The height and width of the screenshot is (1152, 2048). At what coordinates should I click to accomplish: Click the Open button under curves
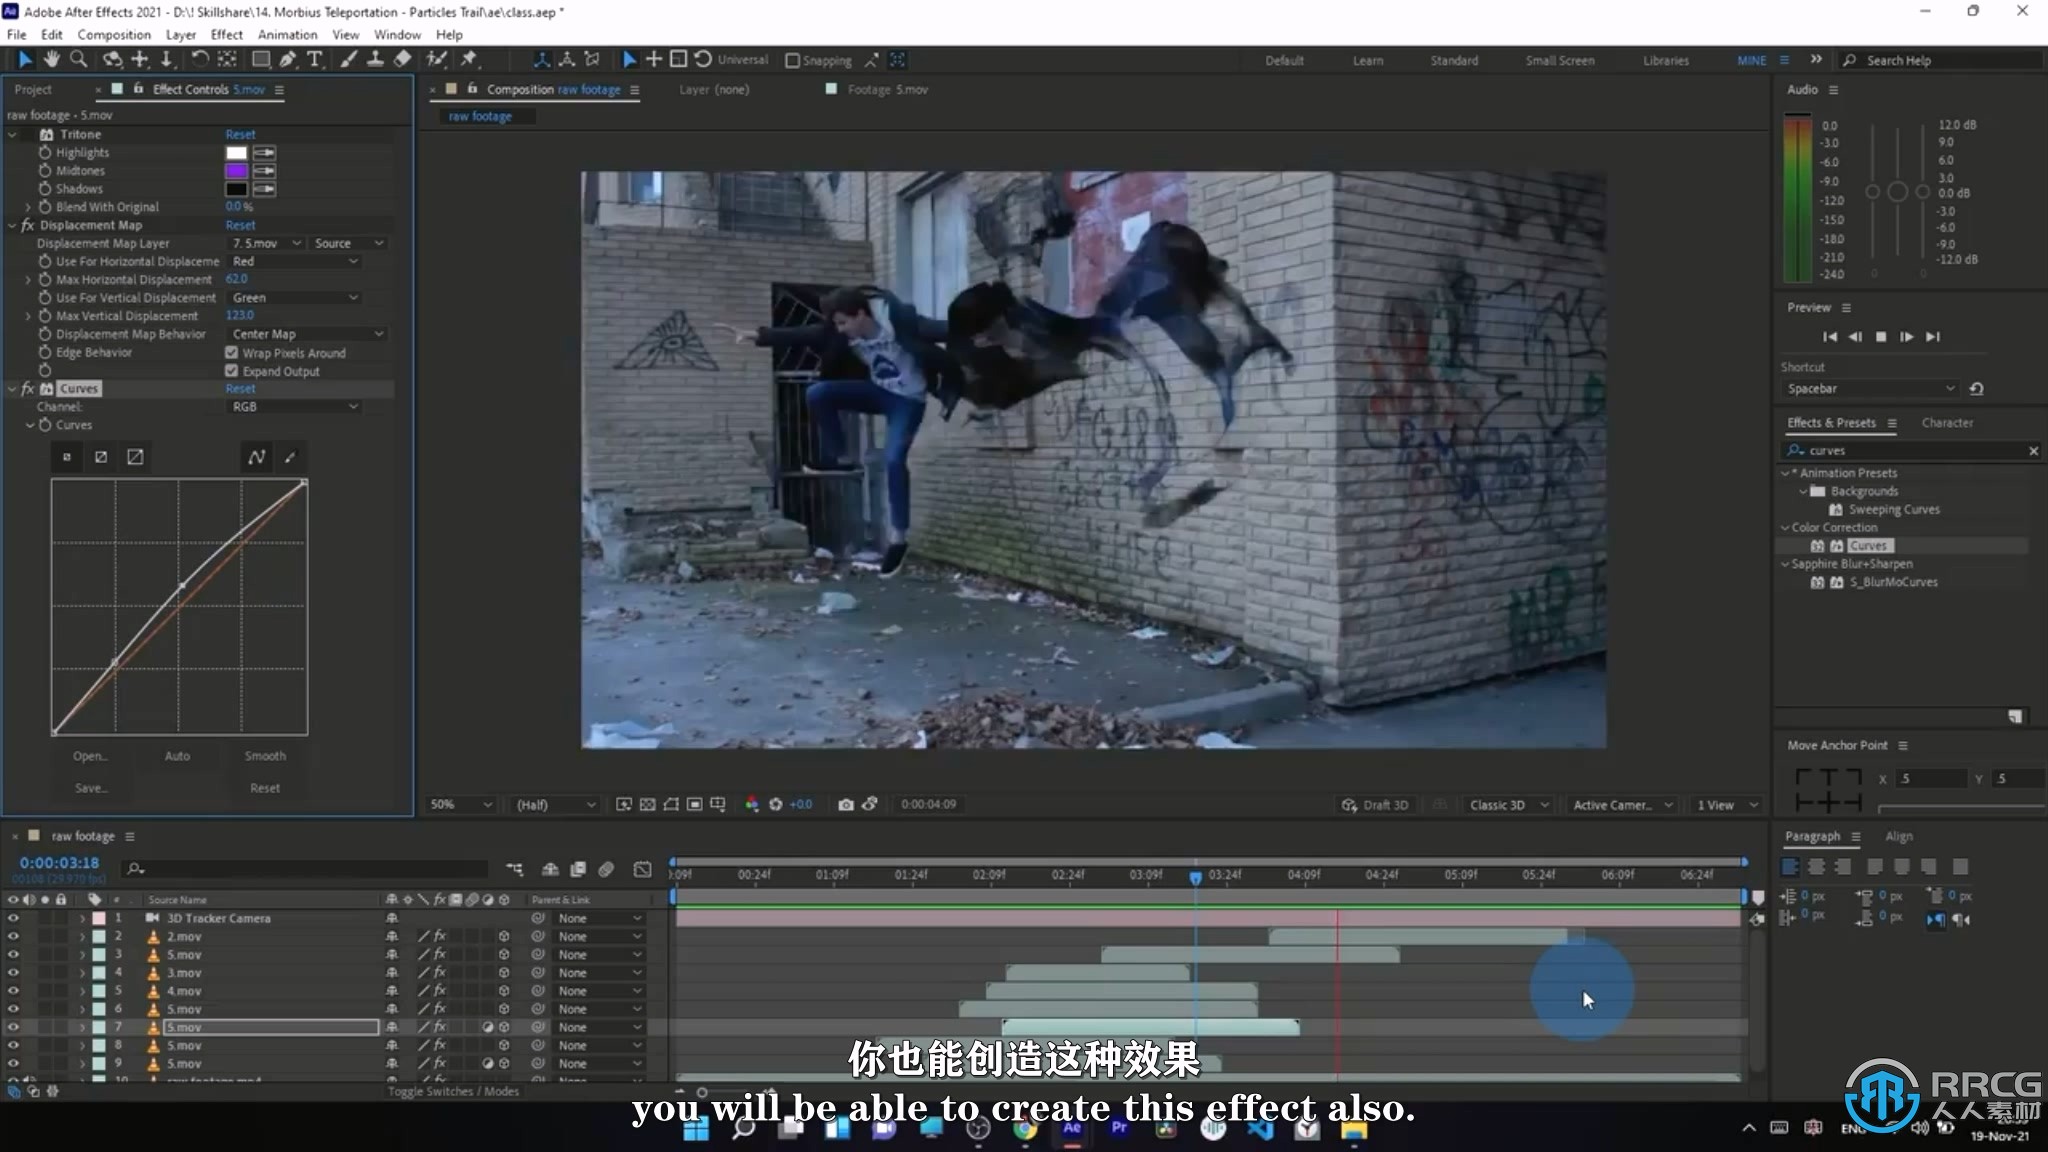click(90, 756)
